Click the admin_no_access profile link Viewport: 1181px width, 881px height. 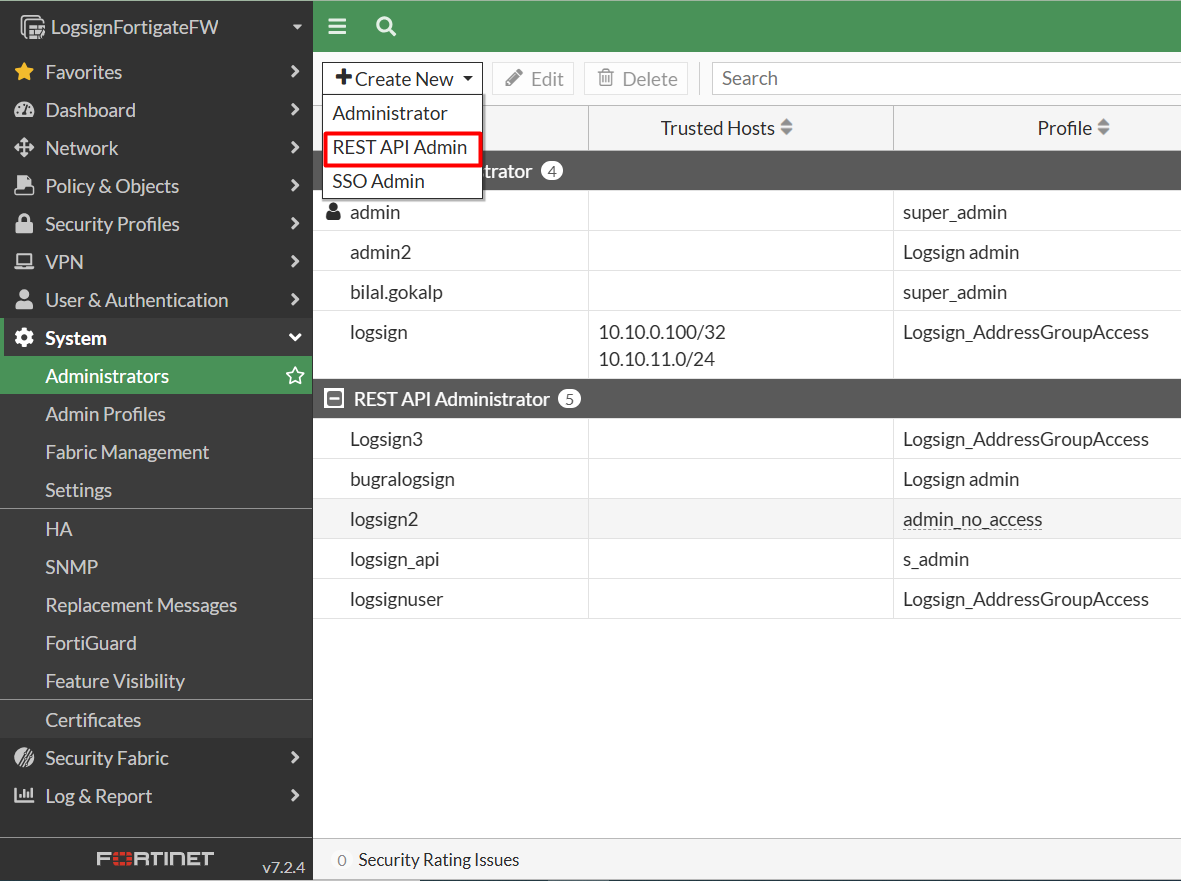pyautogui.click(x=972, y=519)
